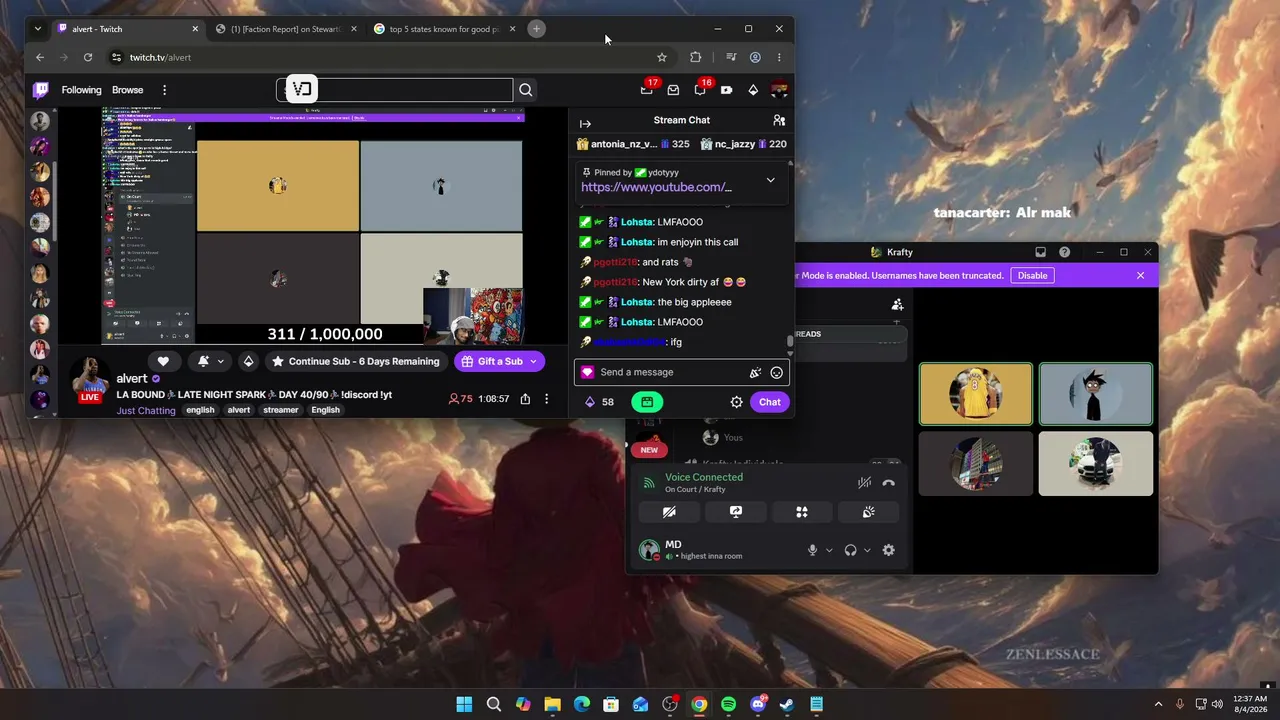Click the Windows Start button
This screenshot has height=720, width=1280.
click(x=464, y=704)
